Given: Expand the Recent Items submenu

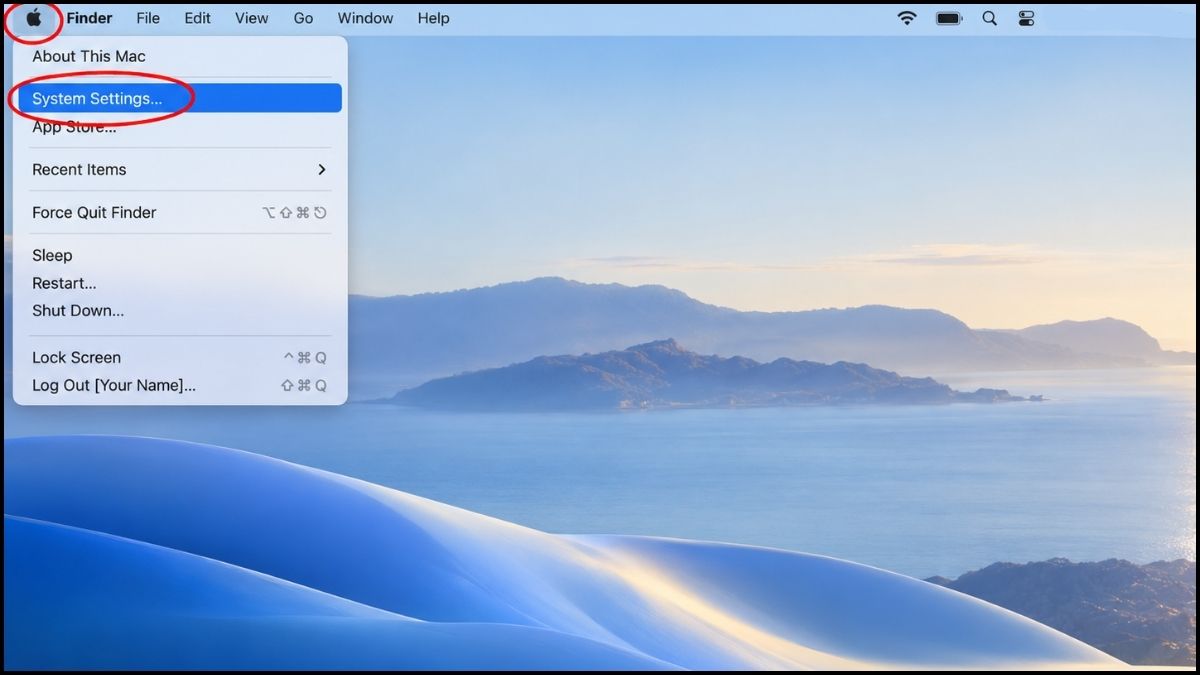Looking at the screenshot, I should pyautogui.click(x=180, y=169).
